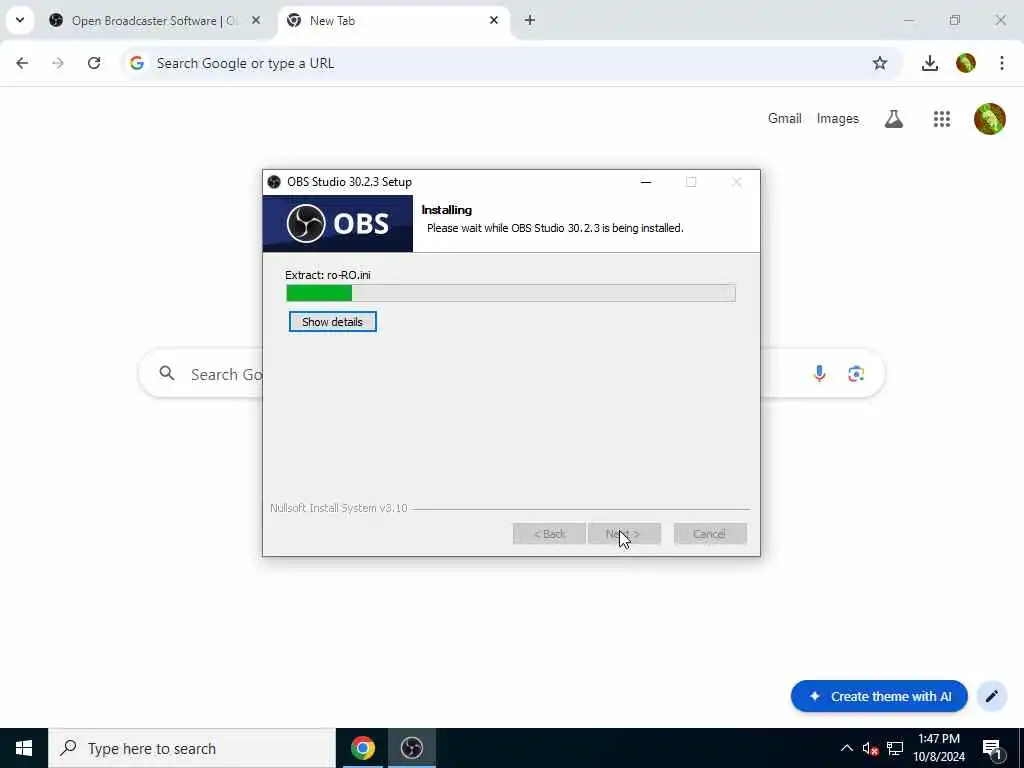Click the Google search box on page
Image resolution: width=1024 pixels, height=768 pixels.
[511, 374]
